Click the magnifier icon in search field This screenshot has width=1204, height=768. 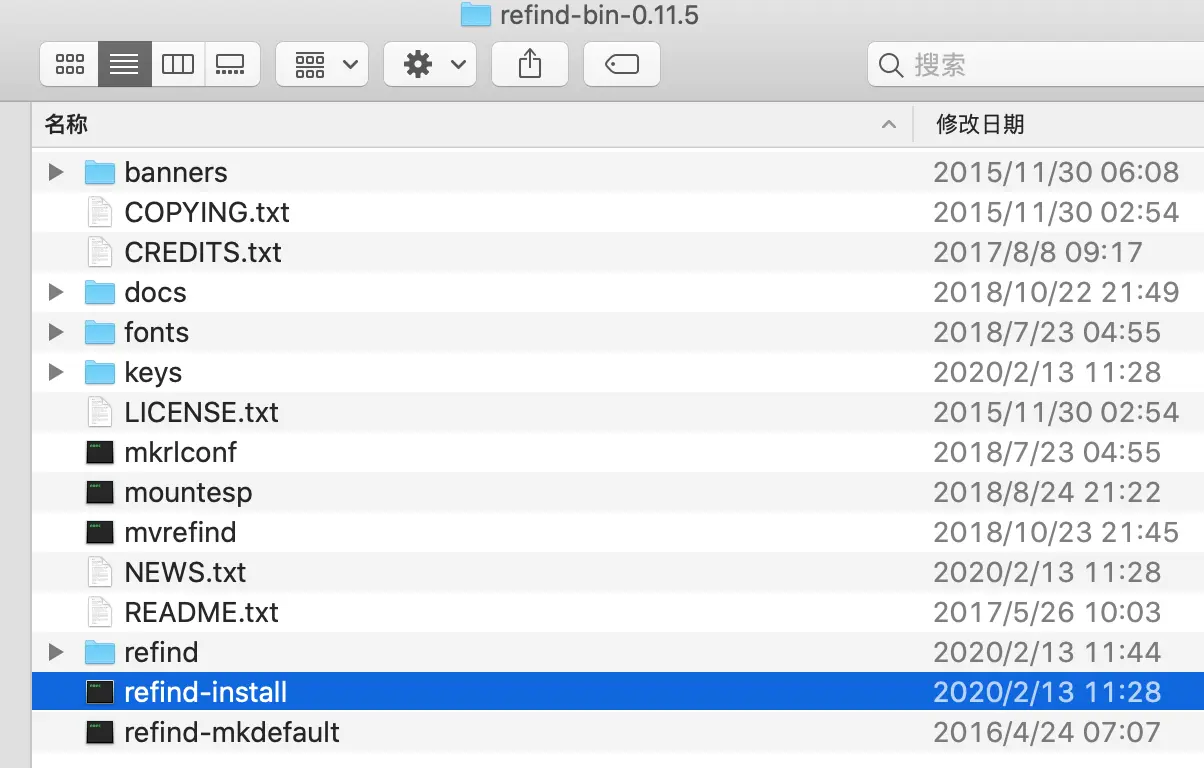click(x=890, y=66)
